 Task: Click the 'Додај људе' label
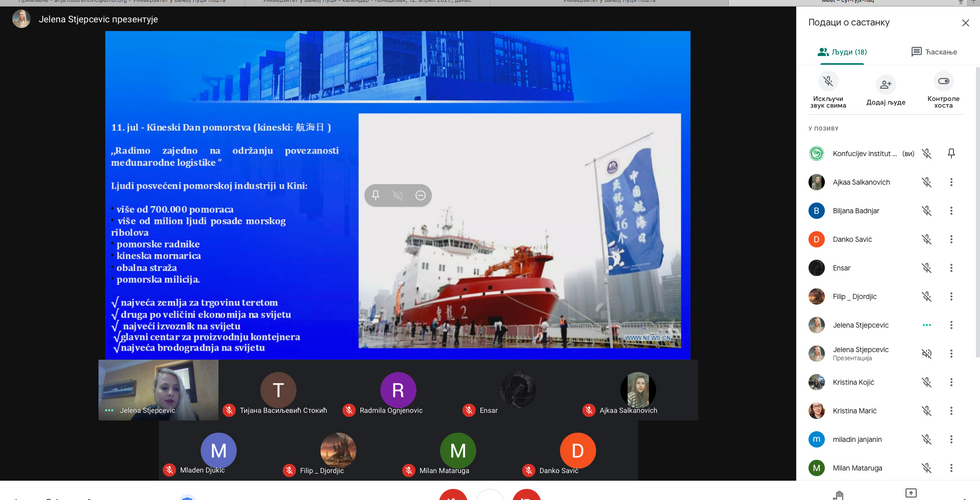pyautogui.click(x=886, y=102)
